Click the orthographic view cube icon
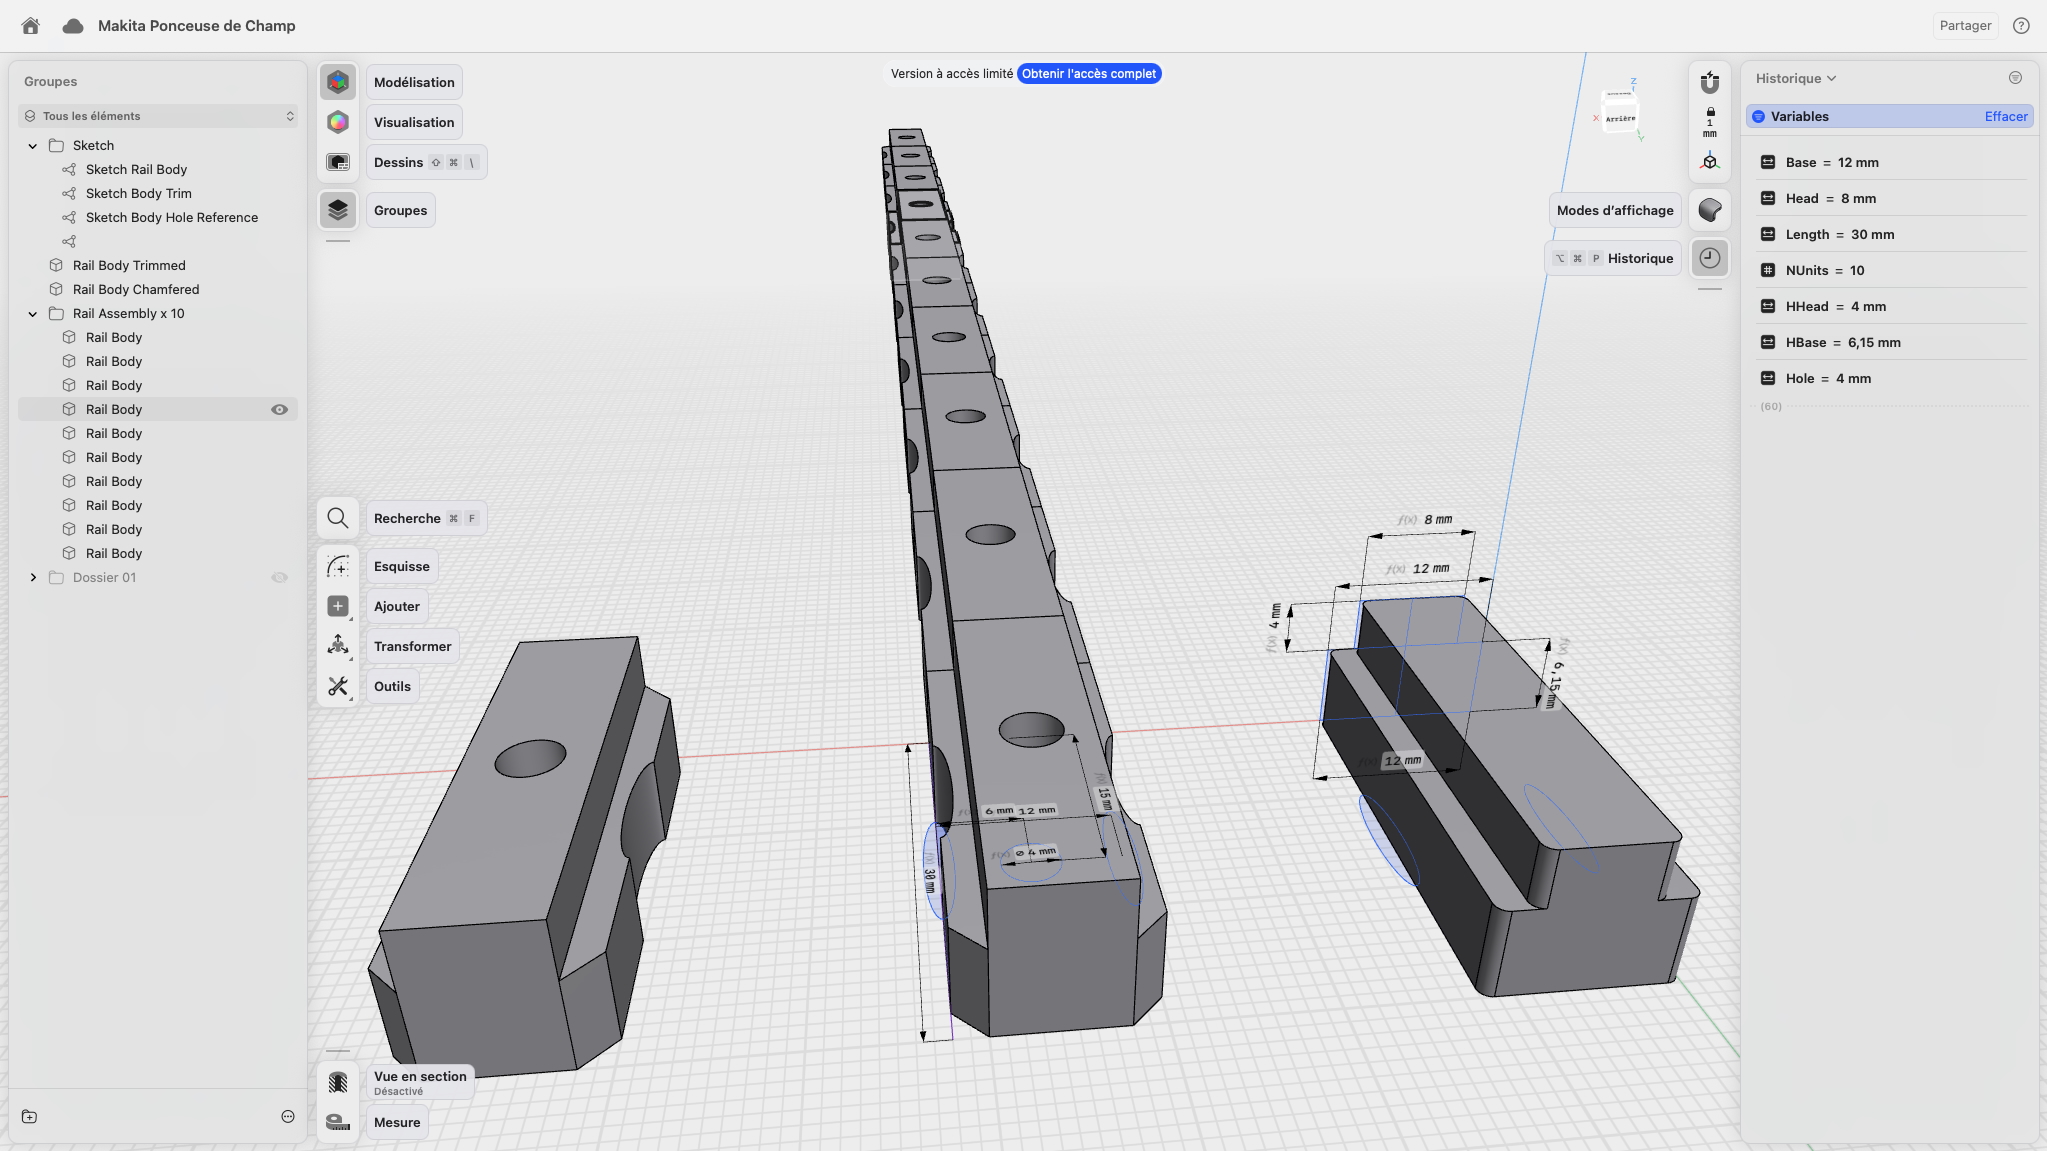This screenshot has height=1151, width=2047. click(x=1710, y=162)
